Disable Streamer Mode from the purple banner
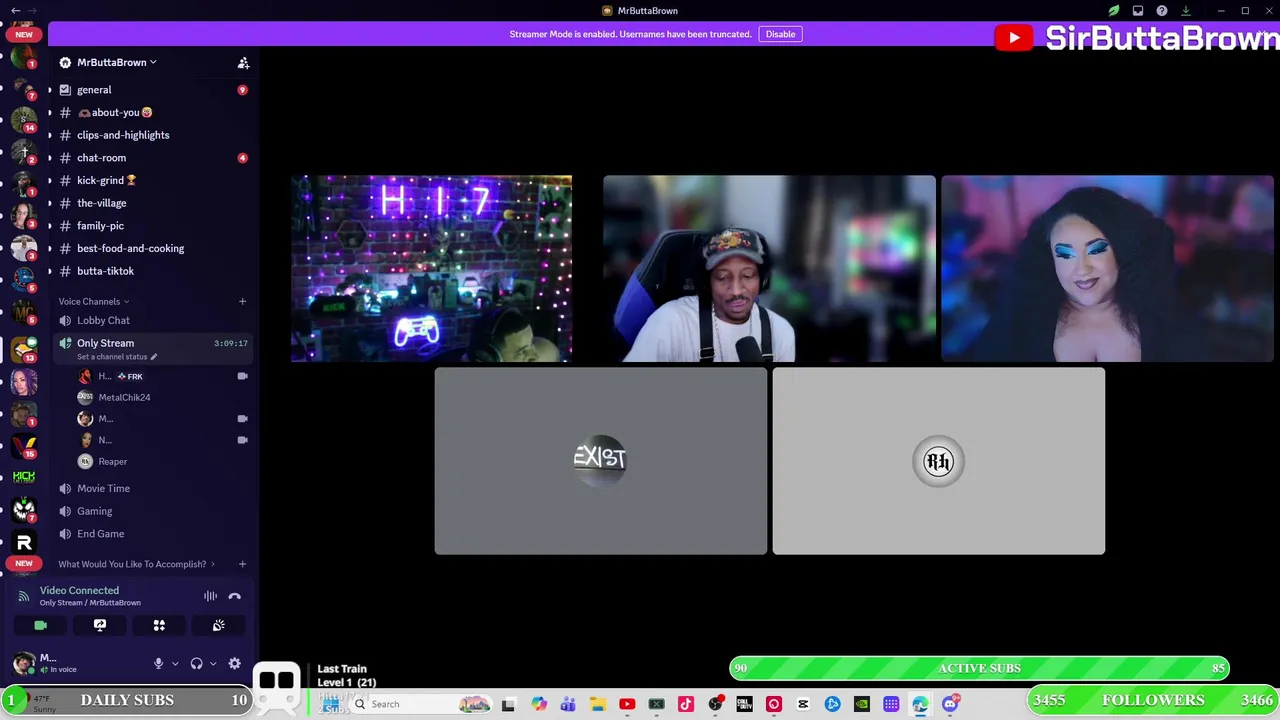 point(780,34)
